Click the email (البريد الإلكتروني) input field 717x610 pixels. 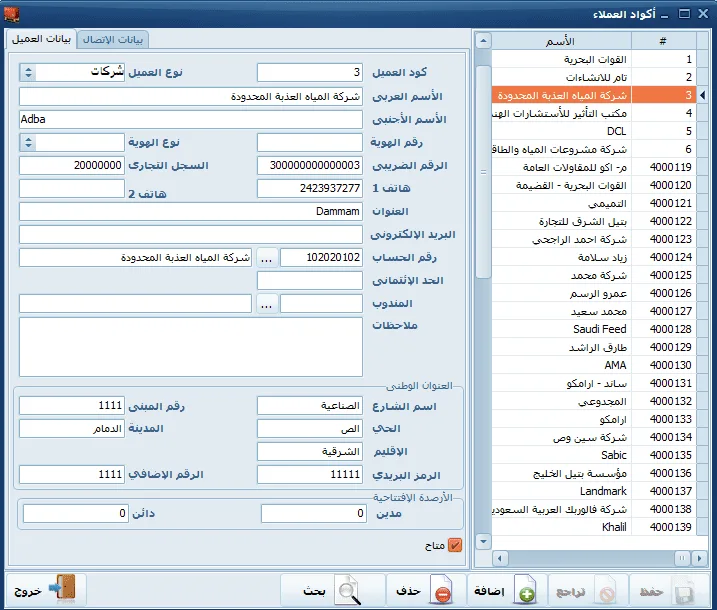(191, 235)
